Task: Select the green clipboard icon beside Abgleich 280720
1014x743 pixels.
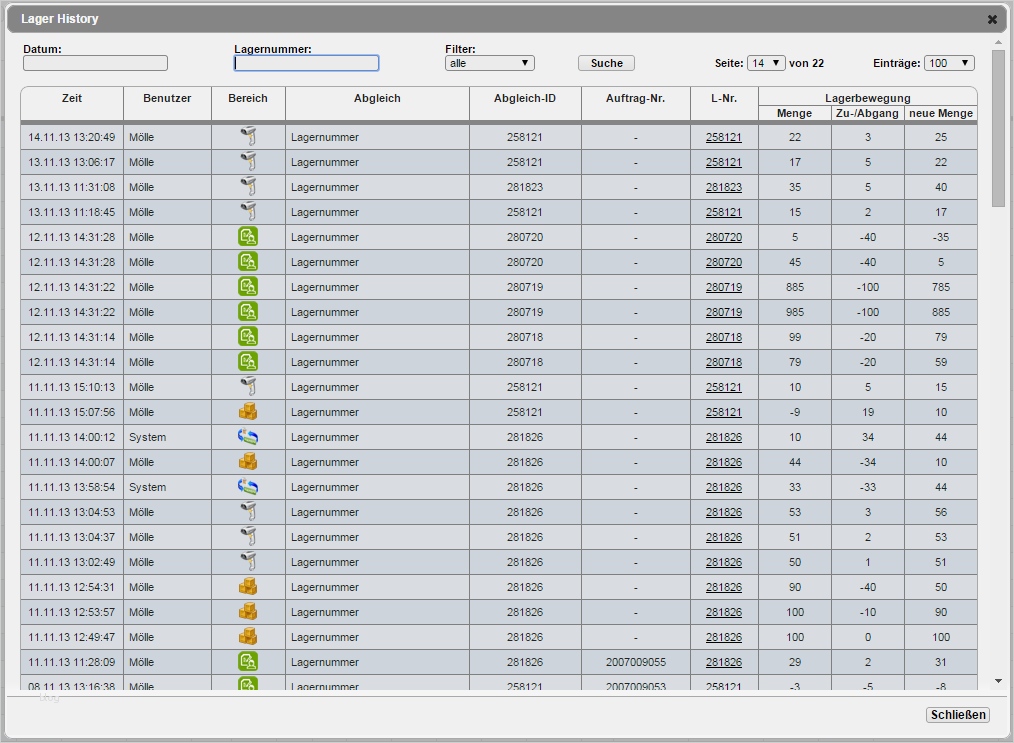Action: coord(248,237)
